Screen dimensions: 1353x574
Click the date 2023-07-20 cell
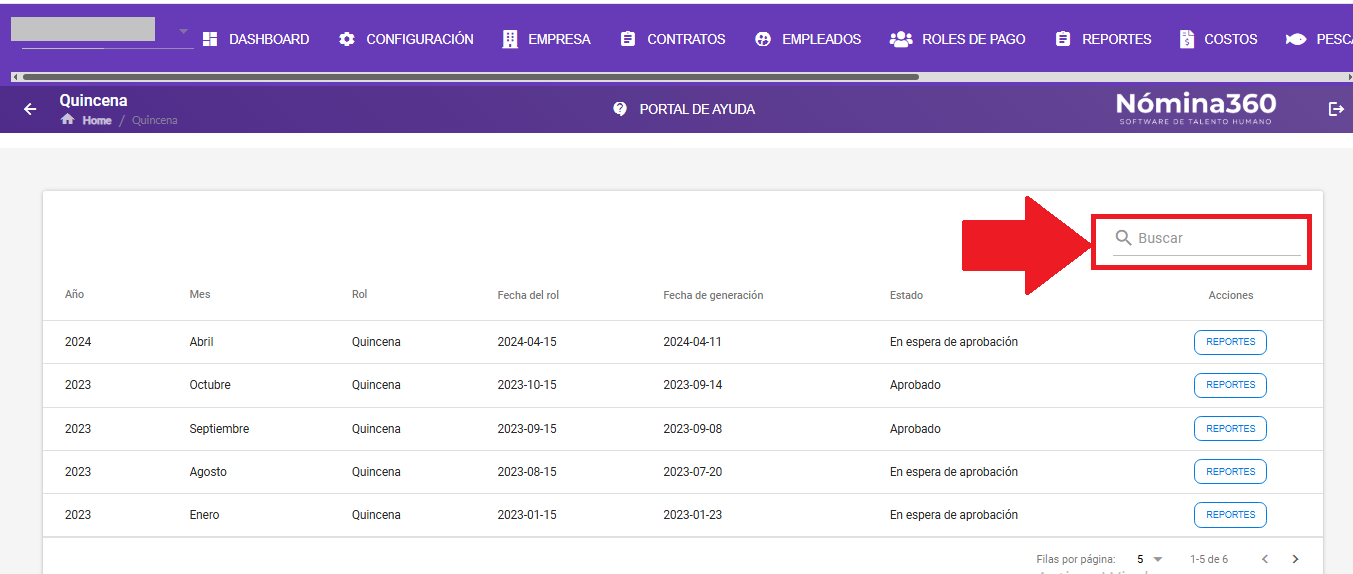(x=692, y=472)
